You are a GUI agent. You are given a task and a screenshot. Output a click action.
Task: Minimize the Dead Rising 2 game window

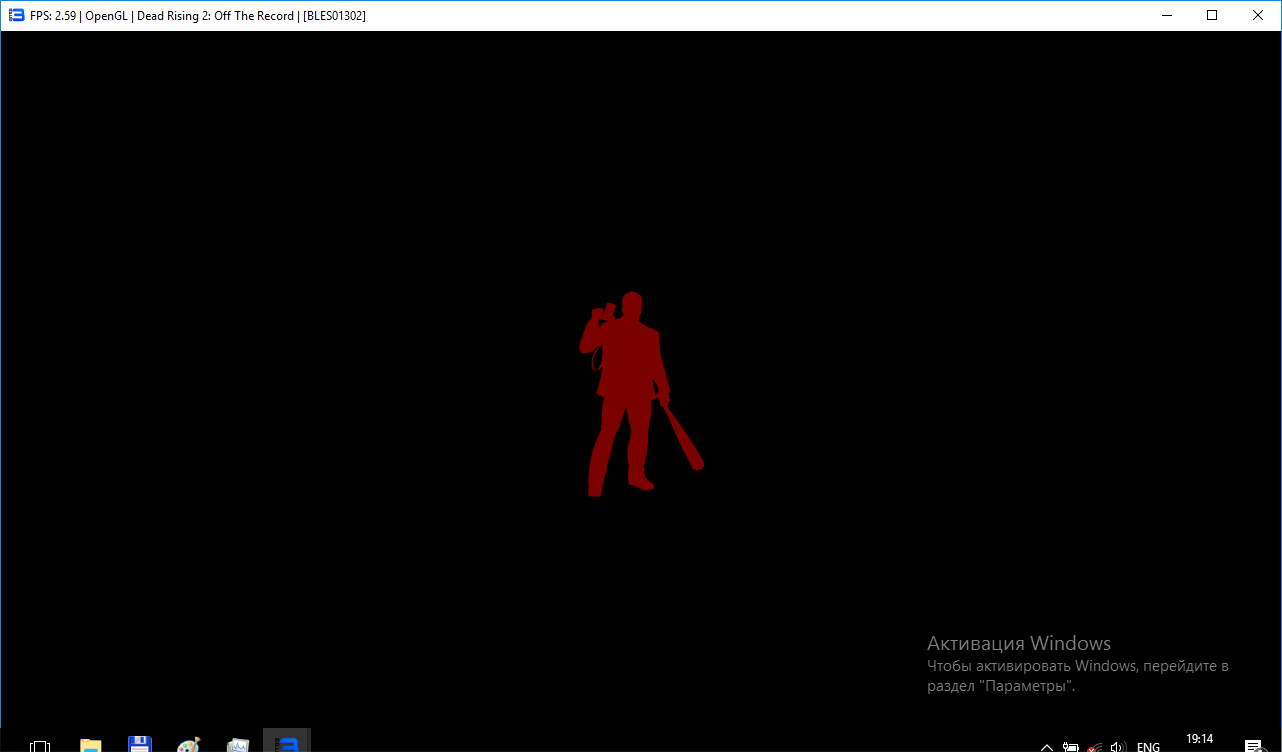(1166, 15)
